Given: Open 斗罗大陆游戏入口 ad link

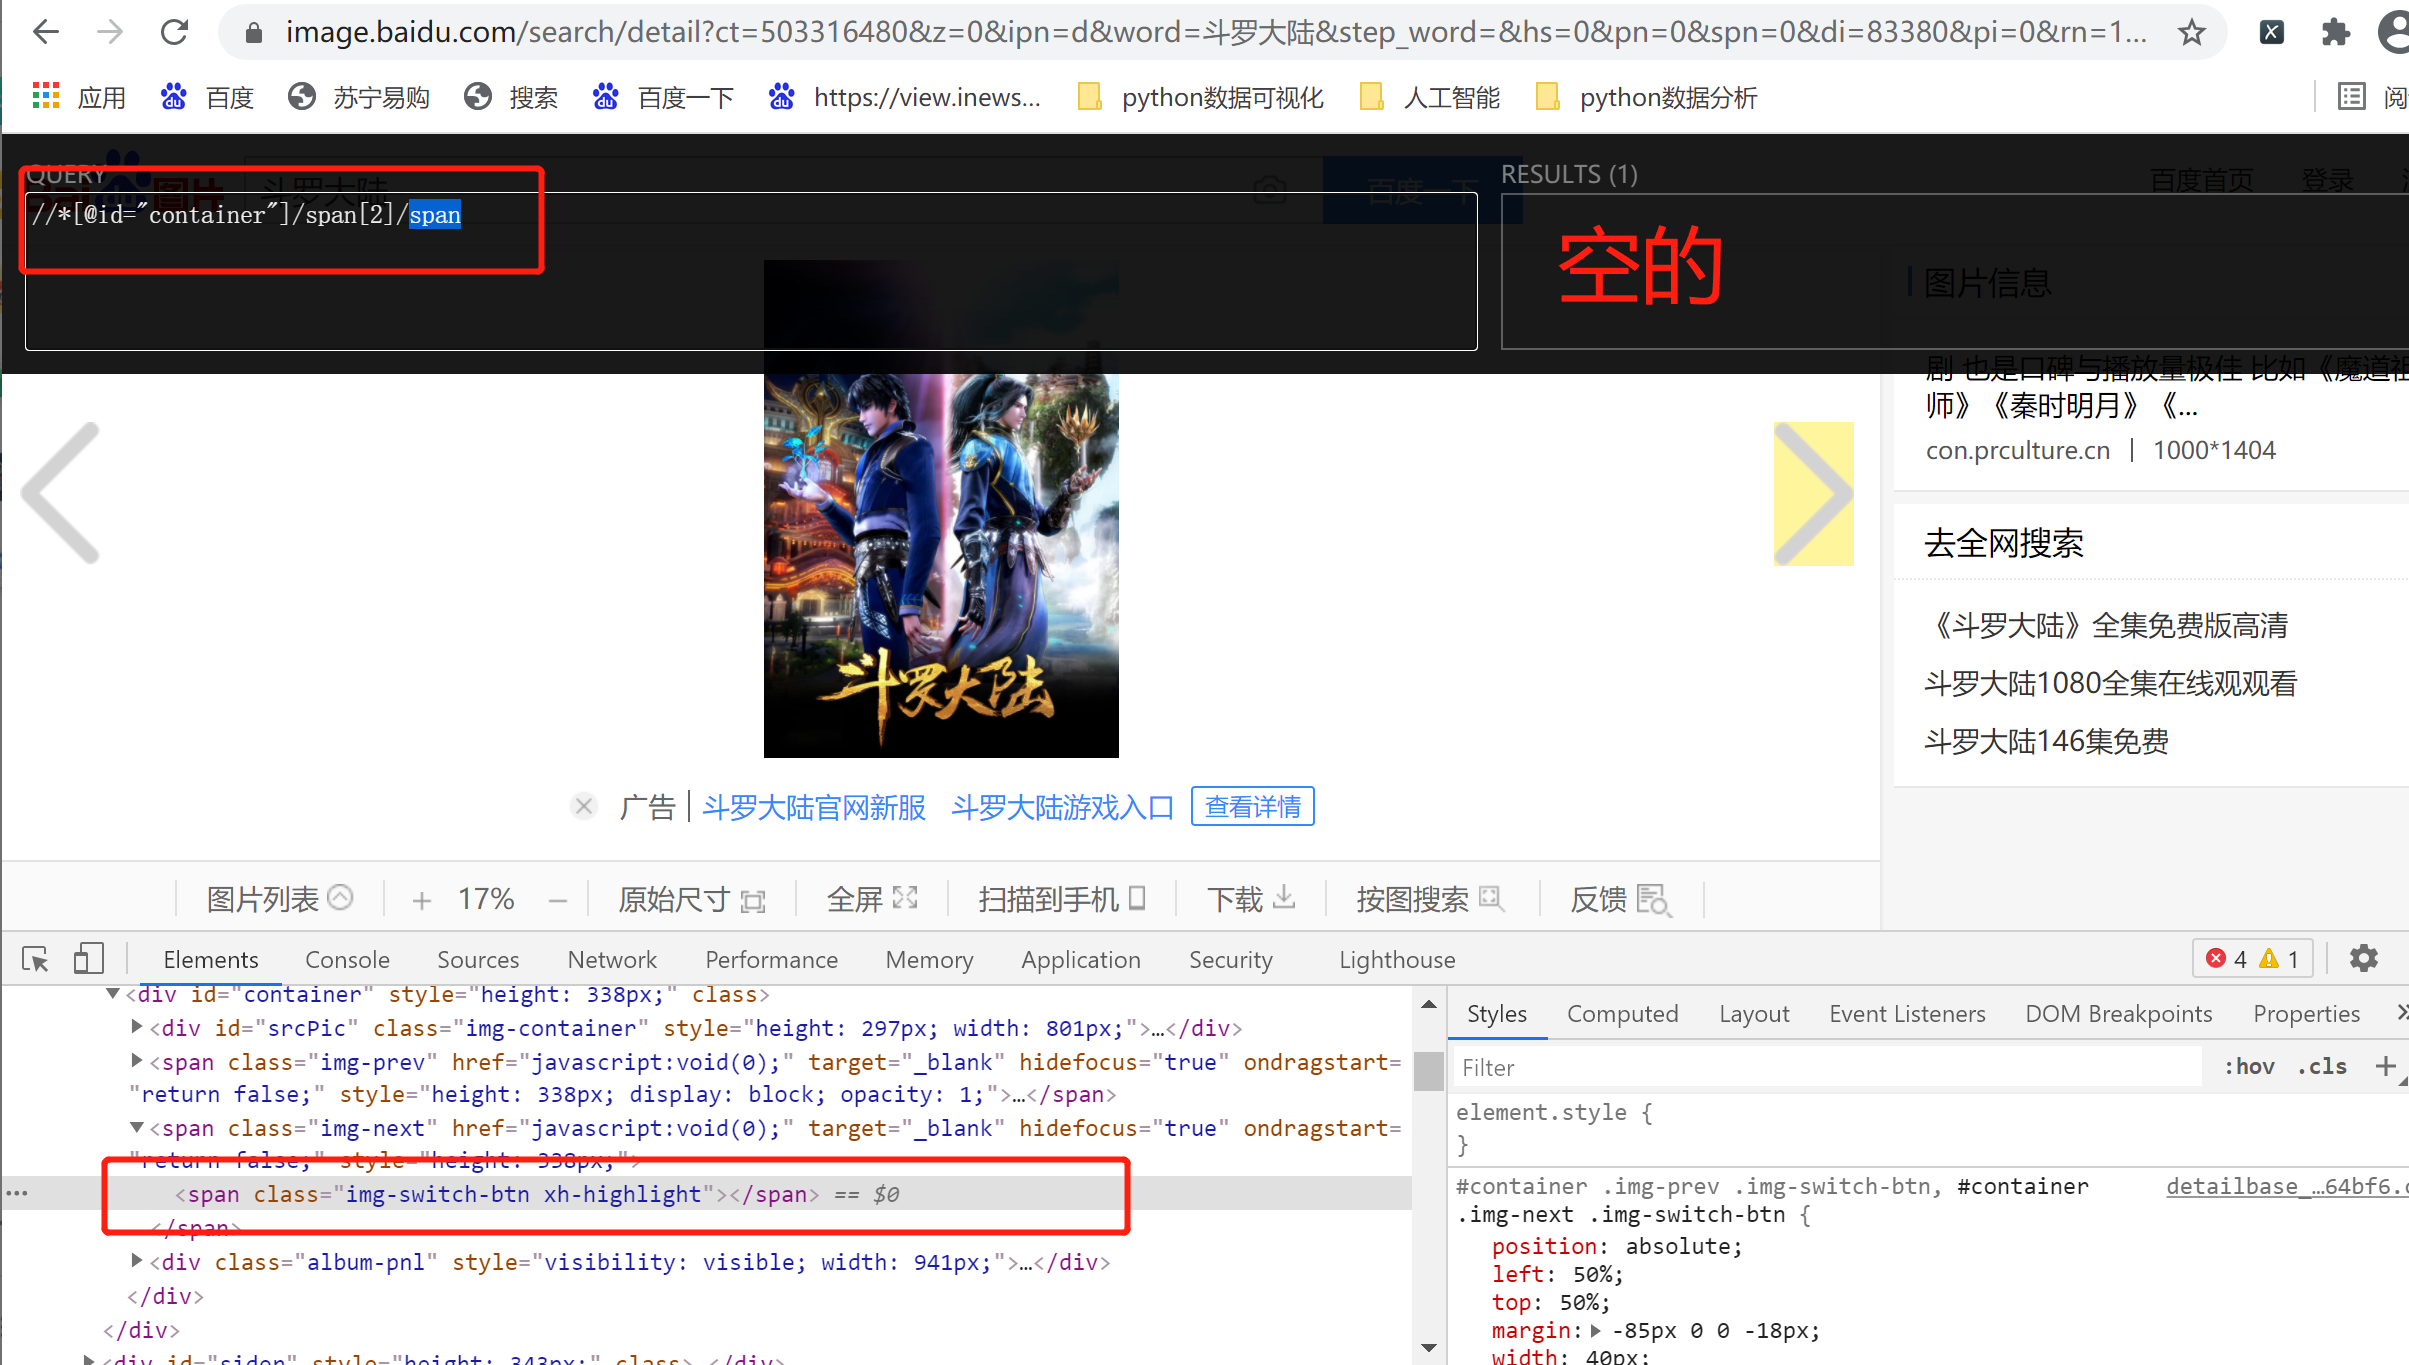Looking at the screenshot, I should pos(1062,807).
